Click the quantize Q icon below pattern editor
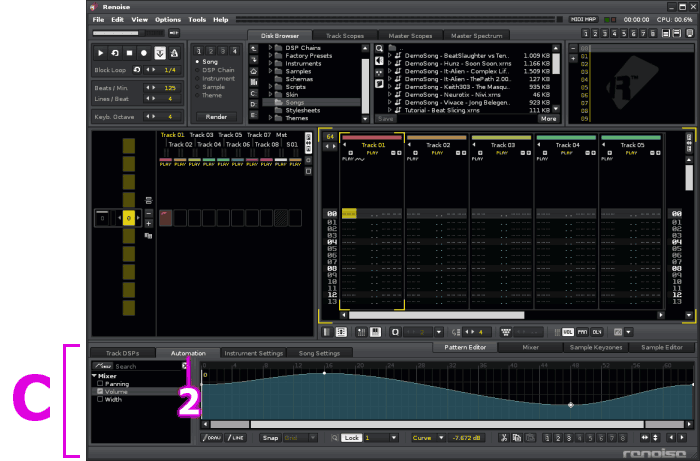700x461 pixels. [x=395, y=332]
